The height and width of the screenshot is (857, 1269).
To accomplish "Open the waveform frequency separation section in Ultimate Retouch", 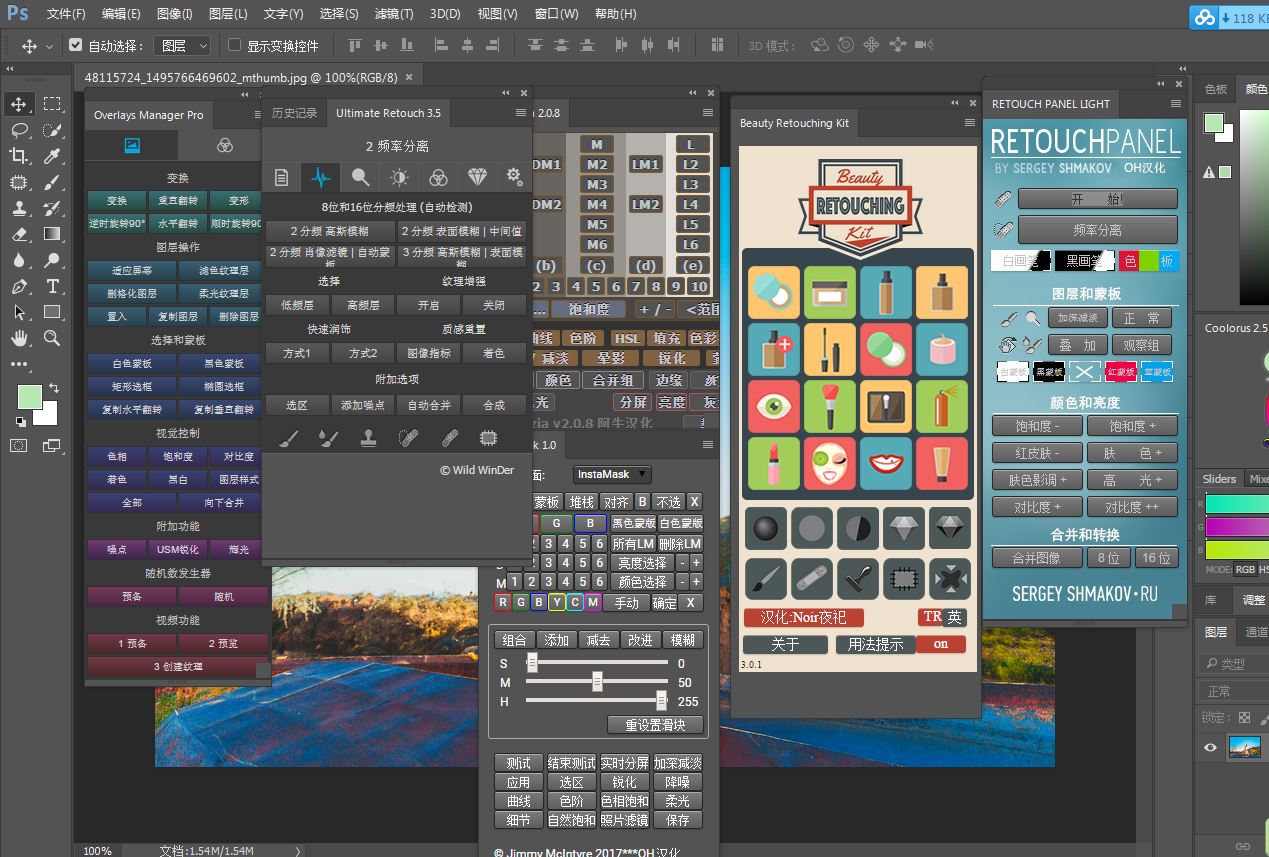I will tap(320, 177).
